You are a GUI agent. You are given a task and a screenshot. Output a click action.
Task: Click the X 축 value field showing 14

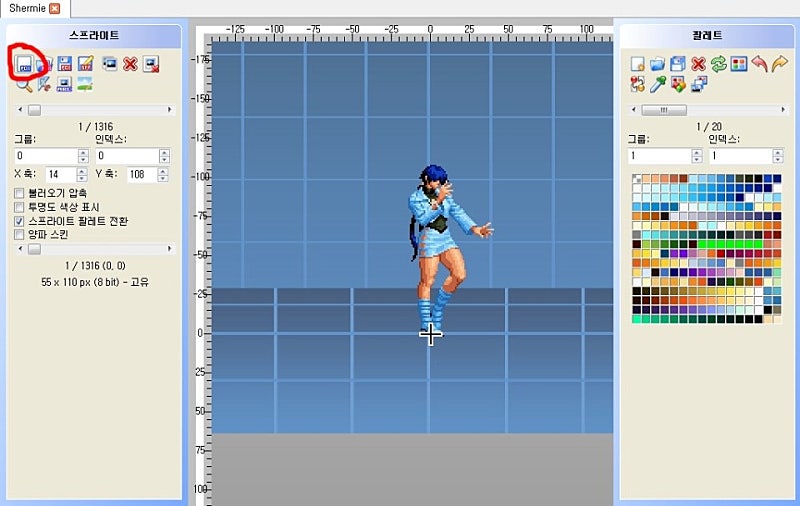coord(61,174)
